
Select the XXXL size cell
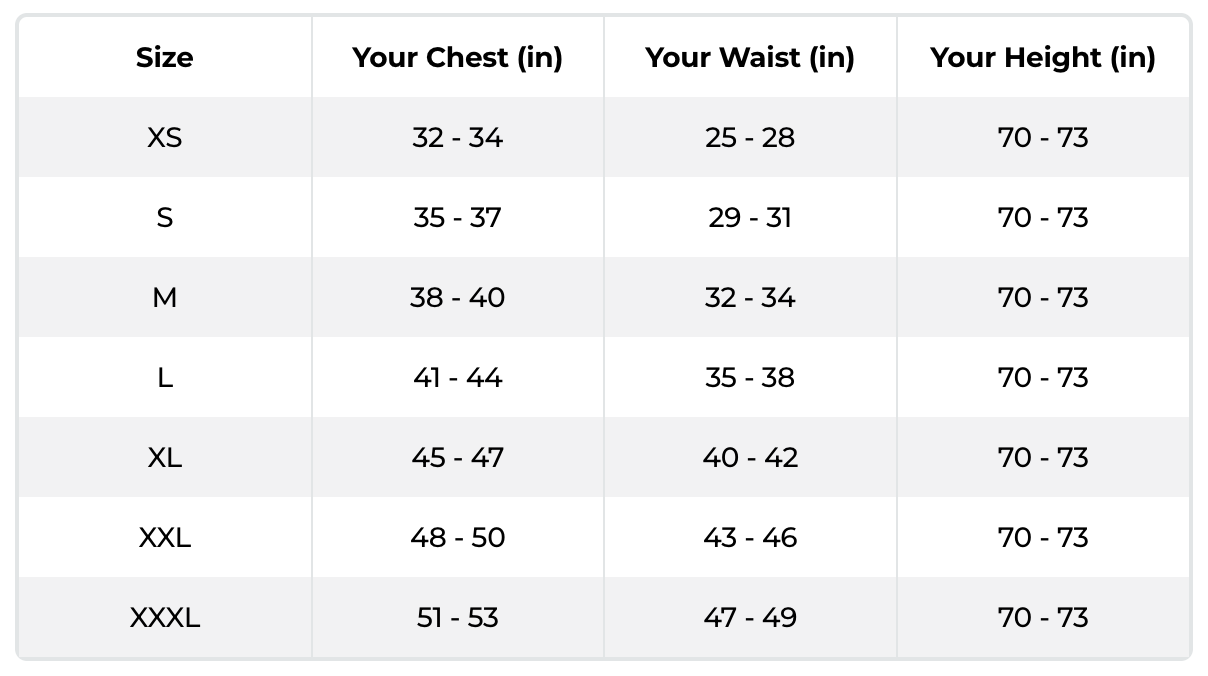coord(164,618)
